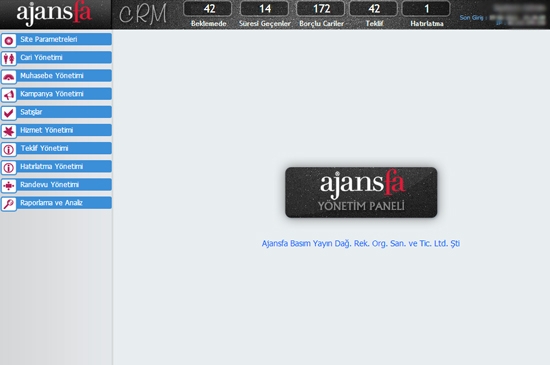Click the Satışlar checkmark icon
This screenshot has height=365, width=550.
coord(9,113)
